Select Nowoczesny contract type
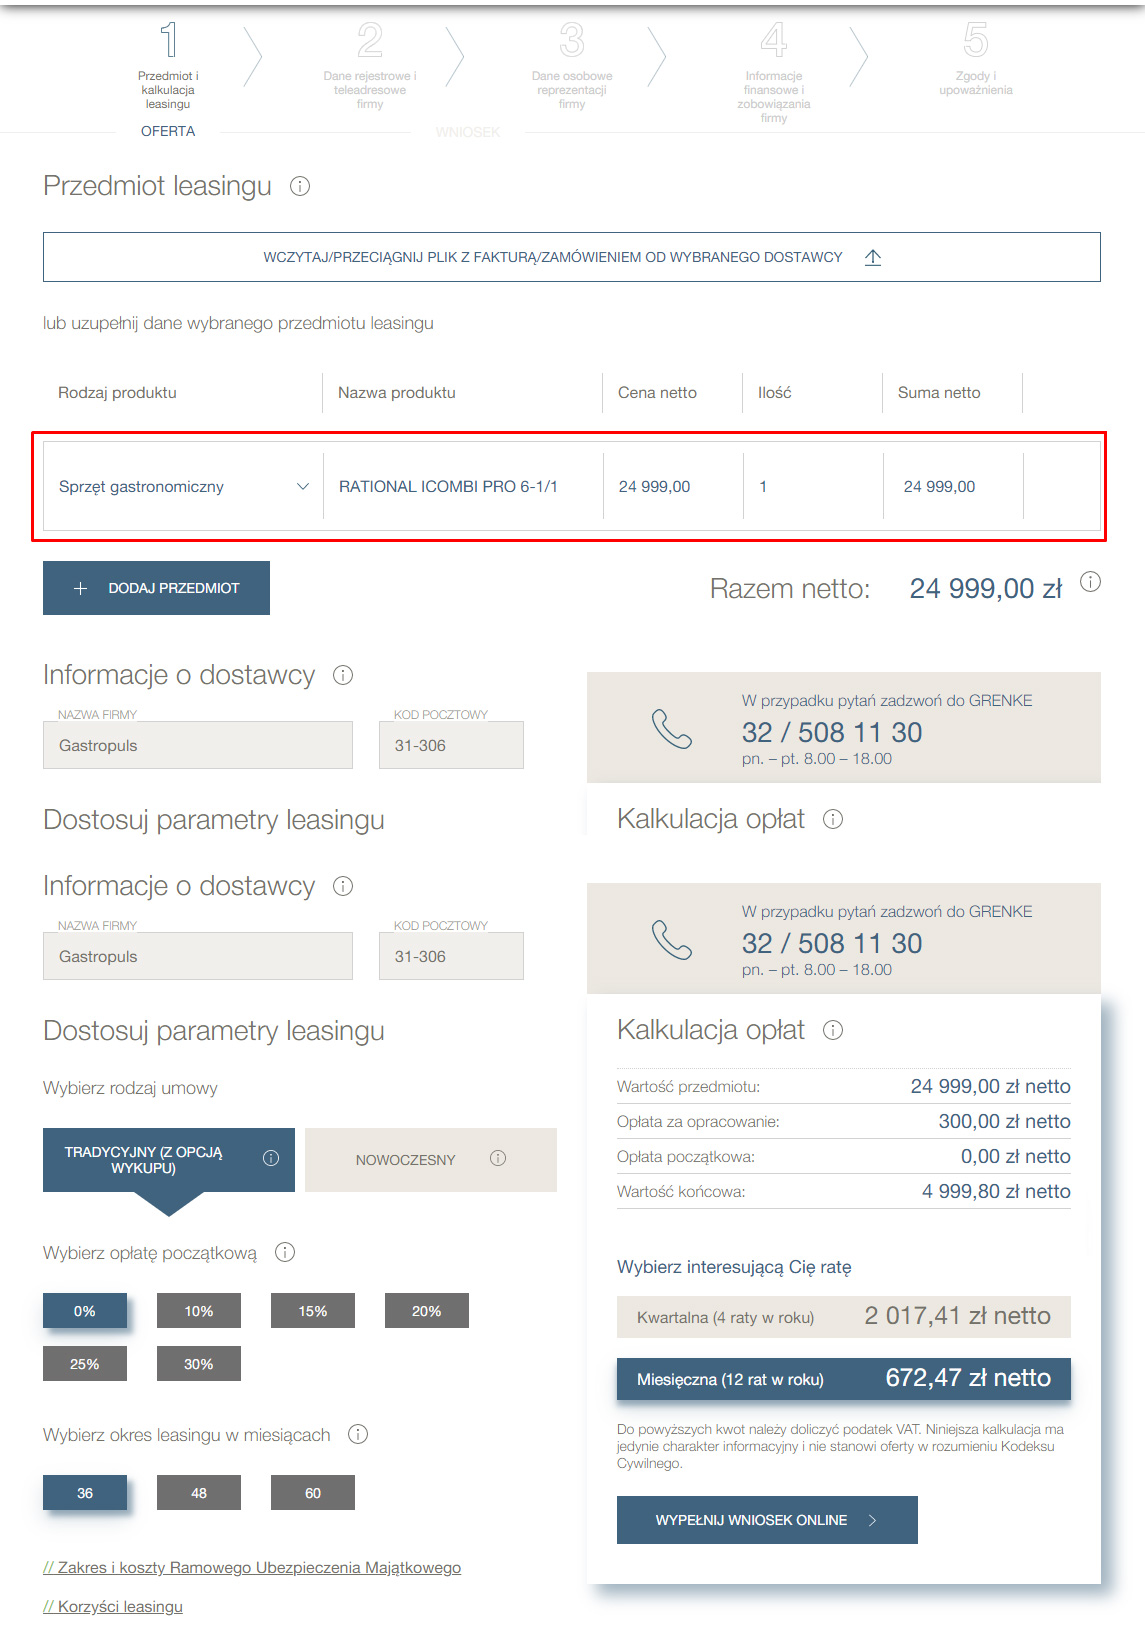Image resolution: width=1145 pixels, height=1633 pixels. click(x=406, y=1160)
